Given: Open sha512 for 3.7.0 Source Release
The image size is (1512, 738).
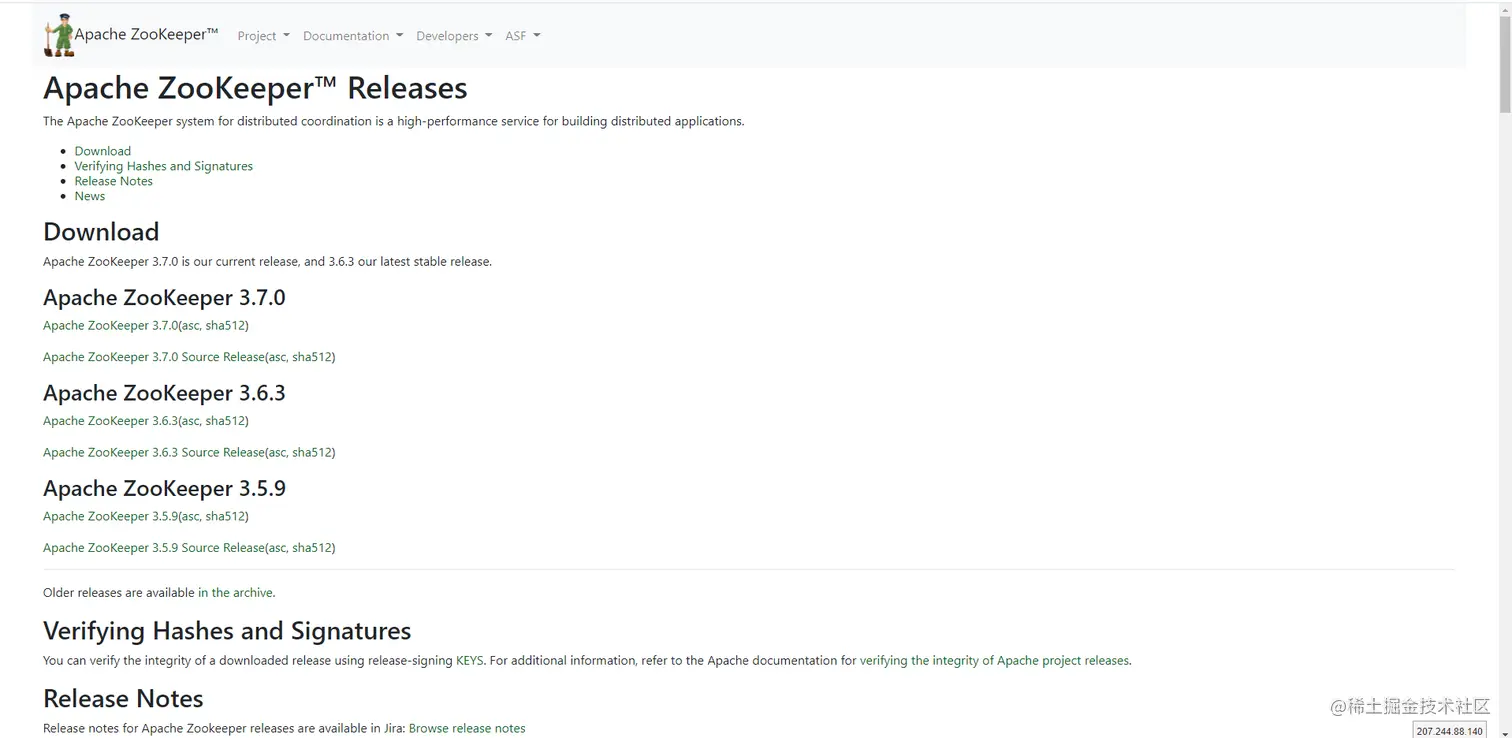Looking at the screenshot, I should pyautogui.click(x=312, y=357).
